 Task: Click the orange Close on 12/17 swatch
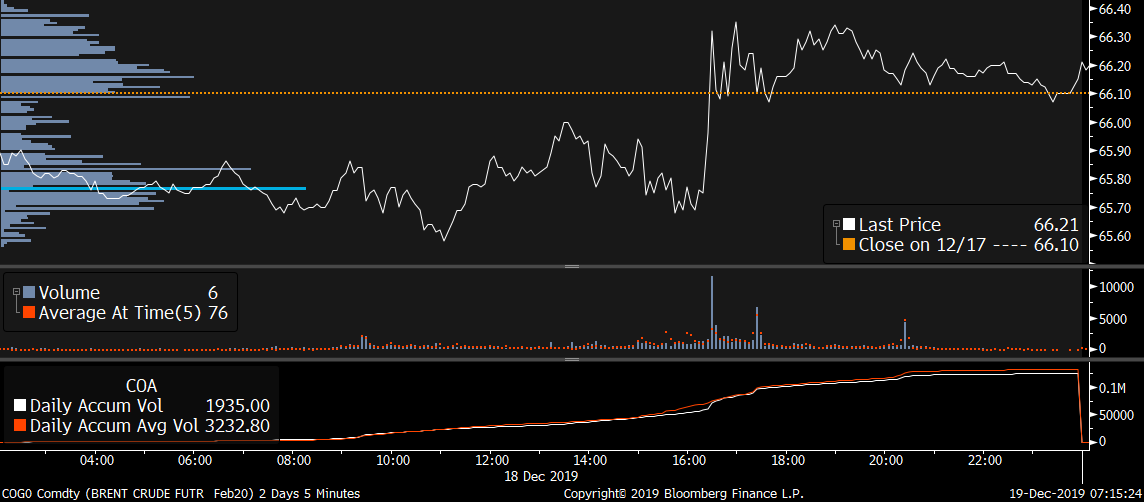[849, 244]
